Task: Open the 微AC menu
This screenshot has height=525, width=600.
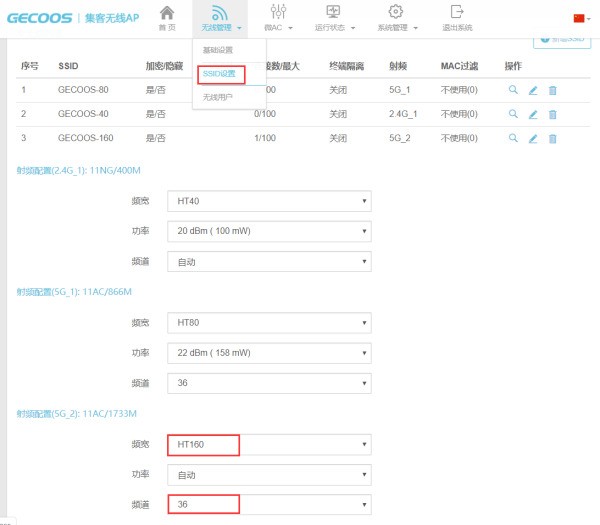Action: click(278, 18)
